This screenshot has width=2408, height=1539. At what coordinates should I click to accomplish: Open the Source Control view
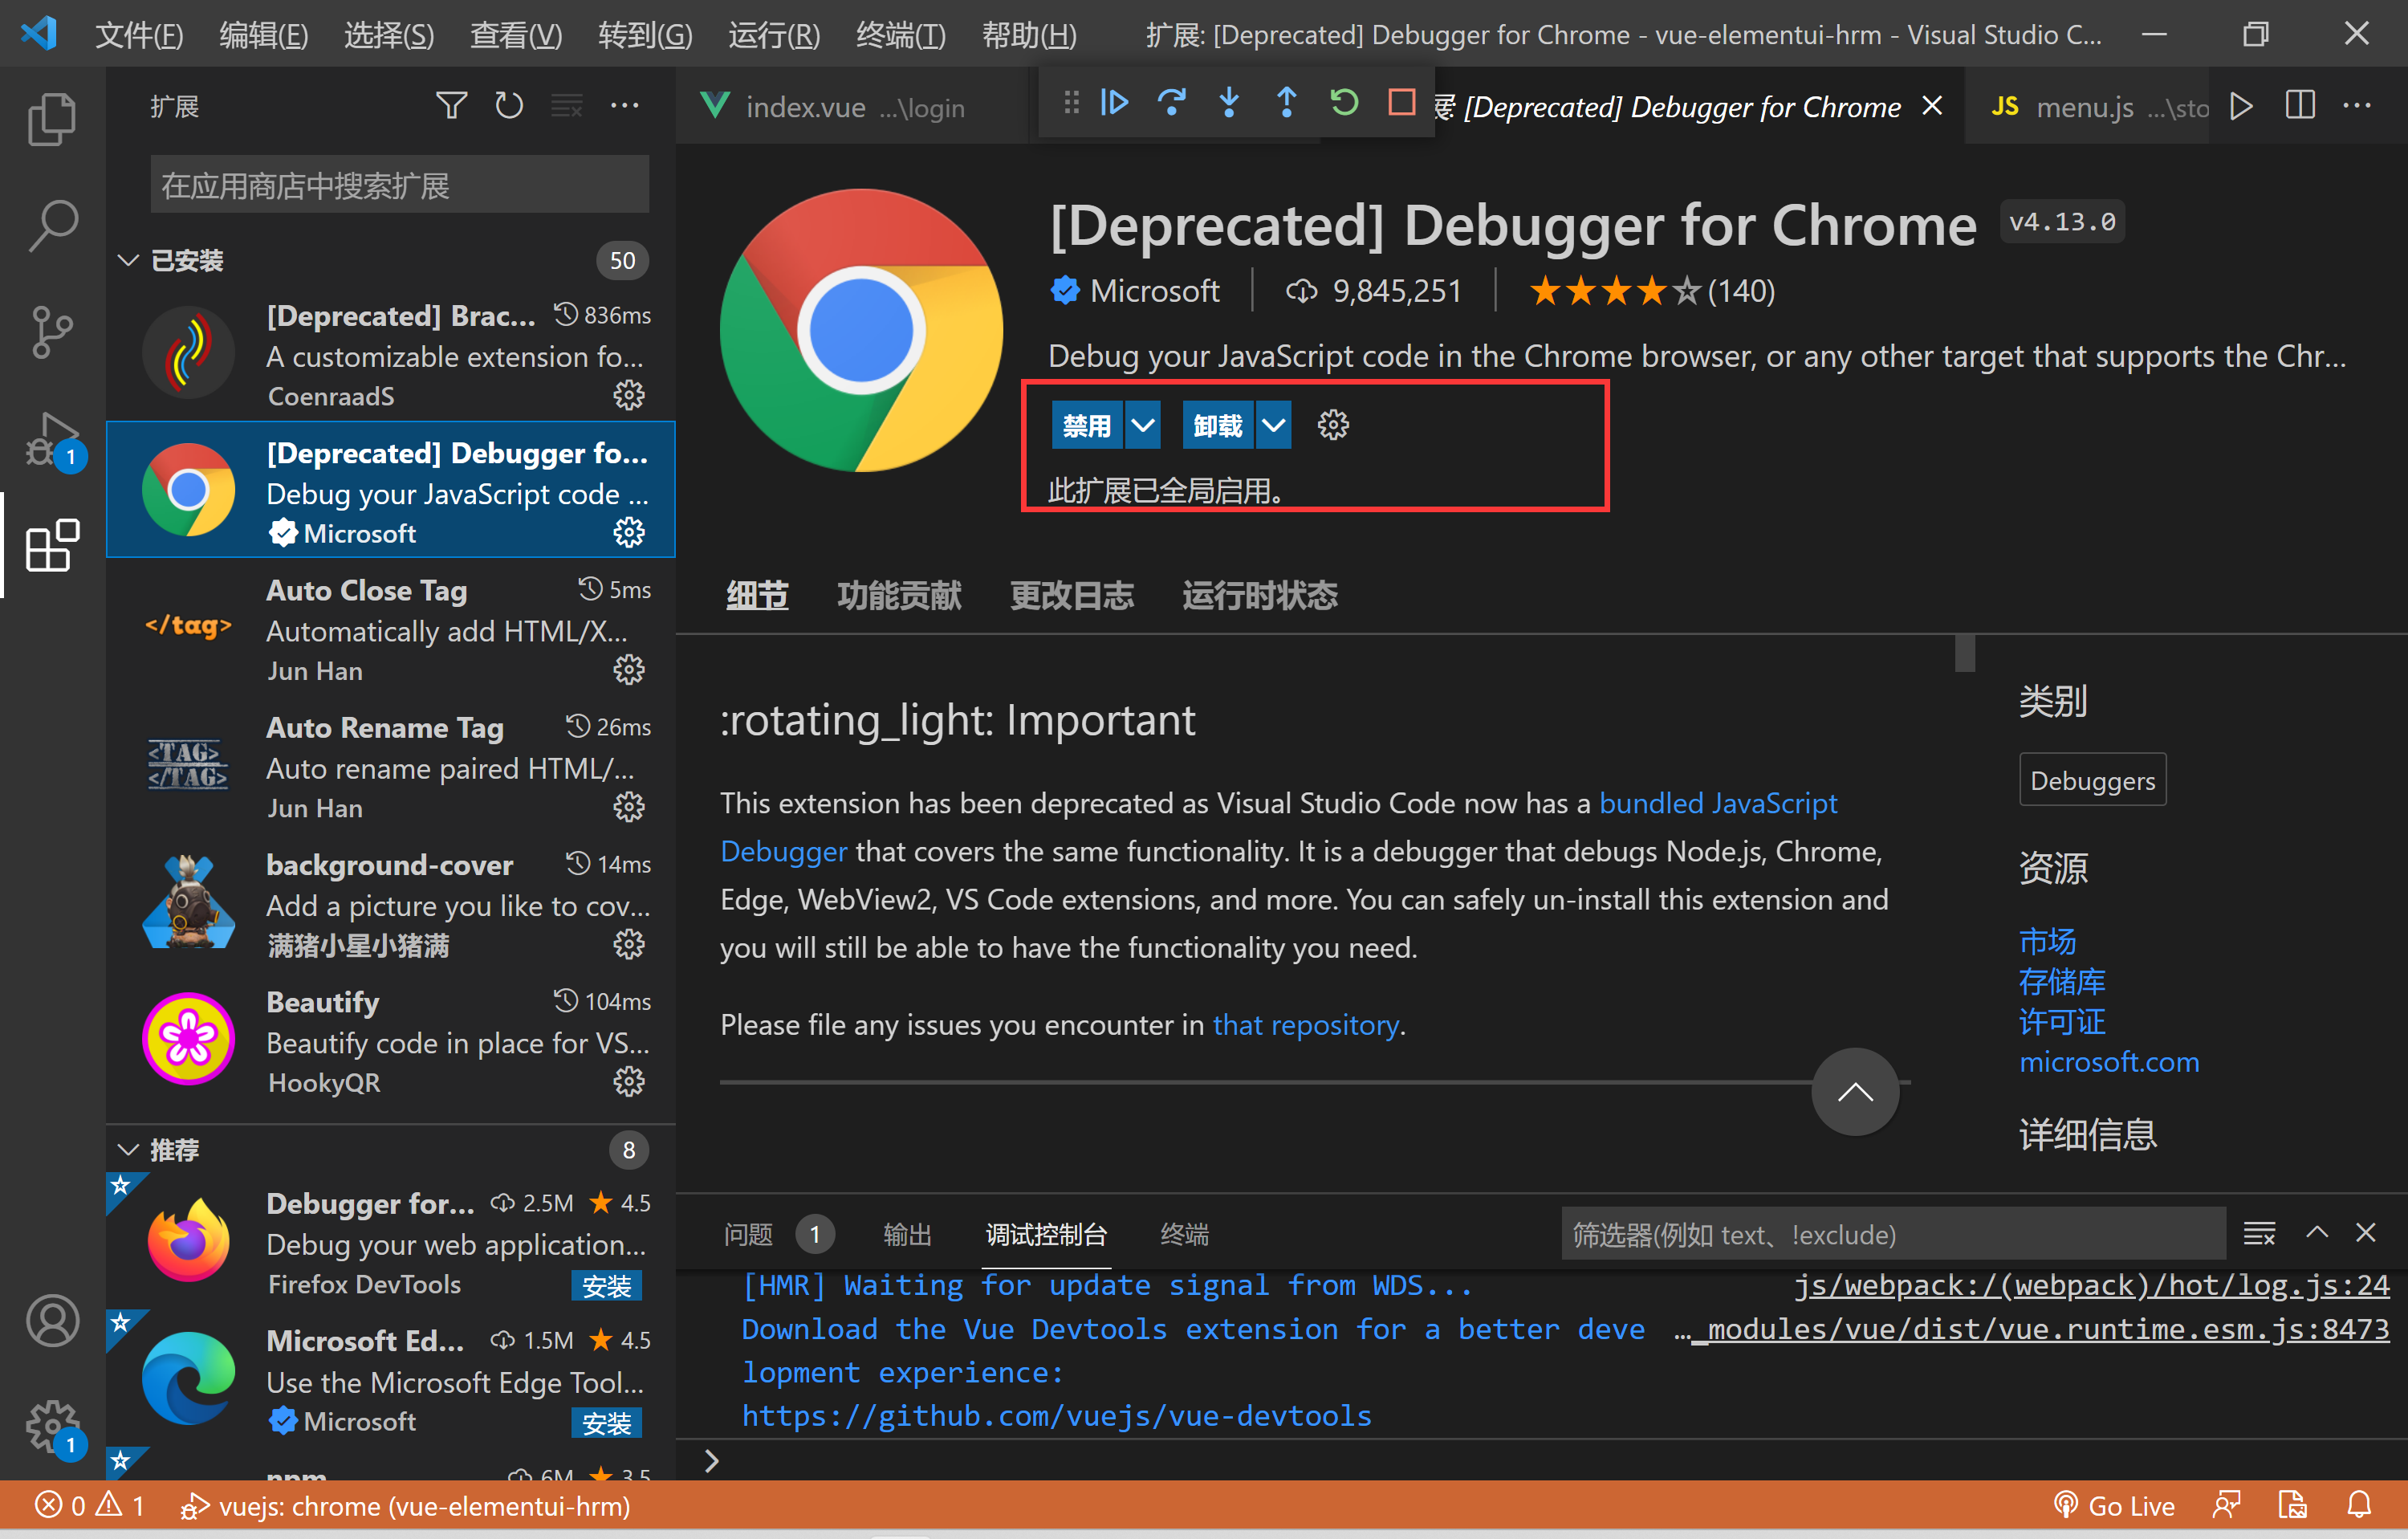[52, 332]
